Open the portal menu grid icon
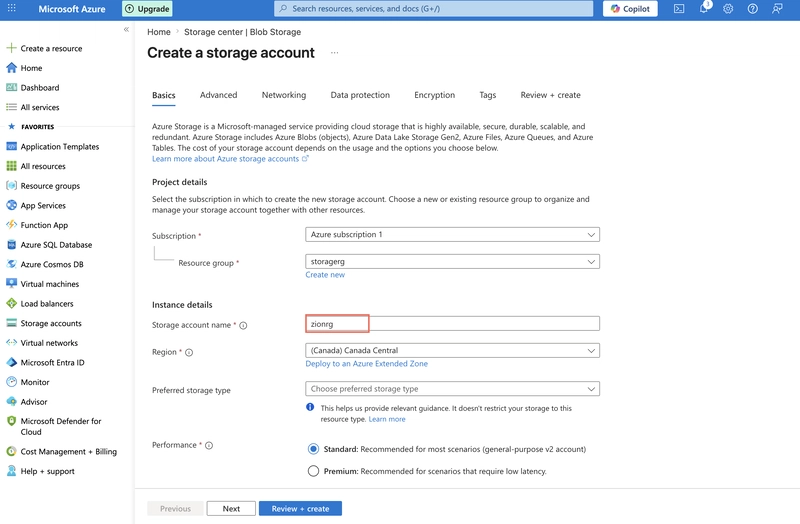This screenshot has width=800, height=524. pos(11,8)
